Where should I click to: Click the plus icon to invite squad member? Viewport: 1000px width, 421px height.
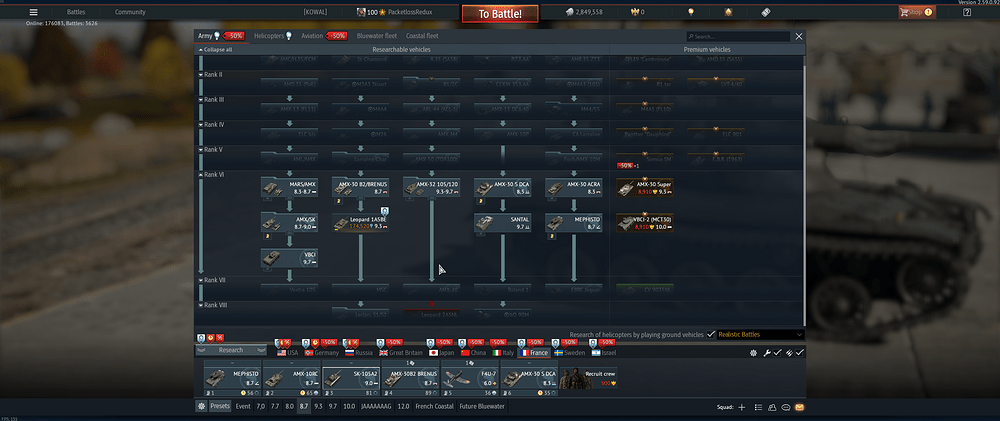741,407
